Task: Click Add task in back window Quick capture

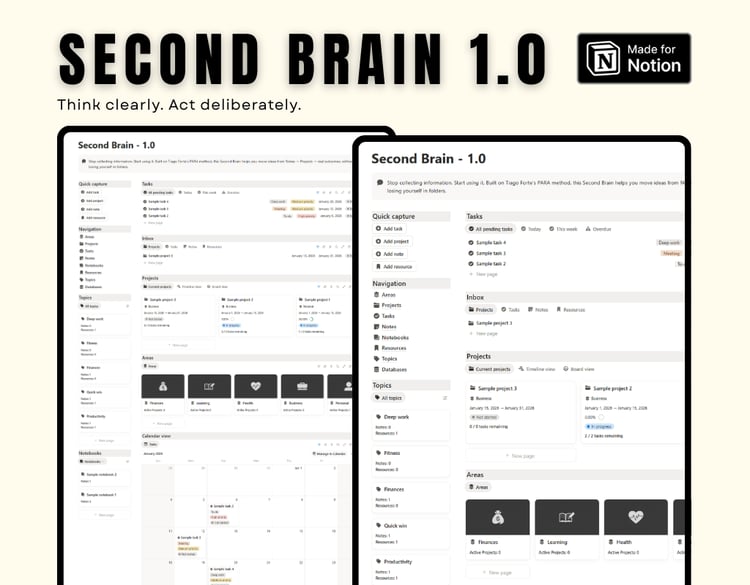Action: point(90,192)
